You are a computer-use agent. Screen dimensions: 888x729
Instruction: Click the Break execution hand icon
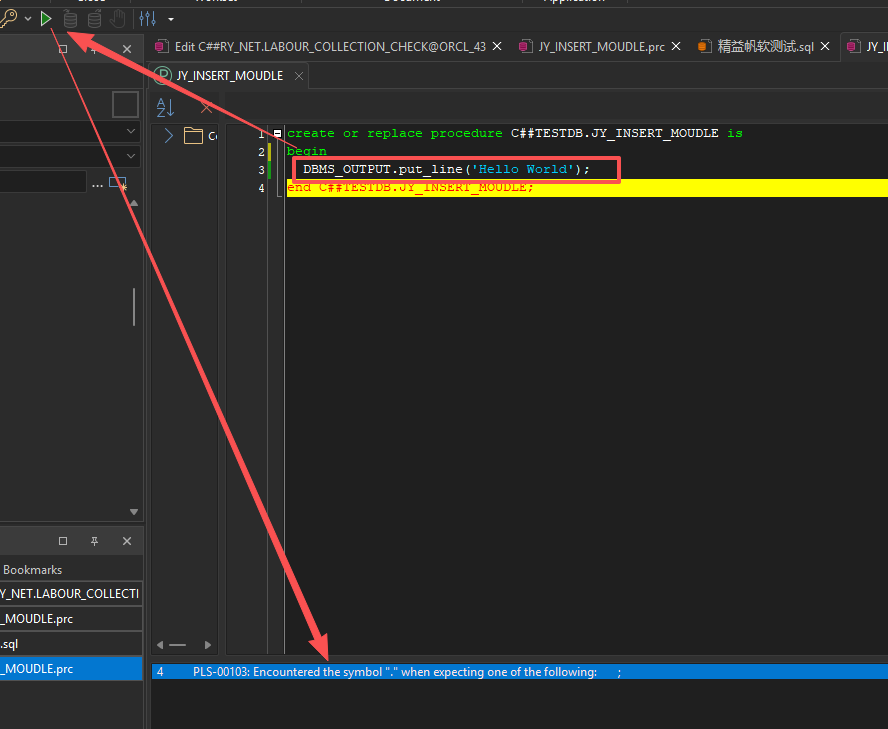pos(118,19)
